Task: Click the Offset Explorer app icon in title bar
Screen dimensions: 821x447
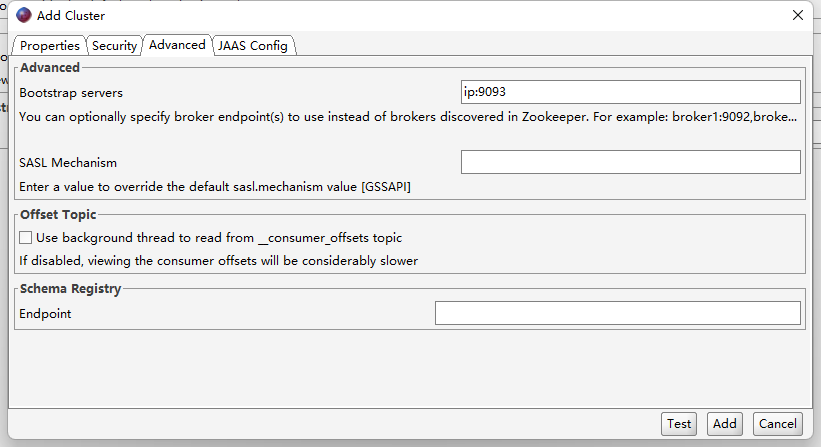Action: tap(23, 15)
